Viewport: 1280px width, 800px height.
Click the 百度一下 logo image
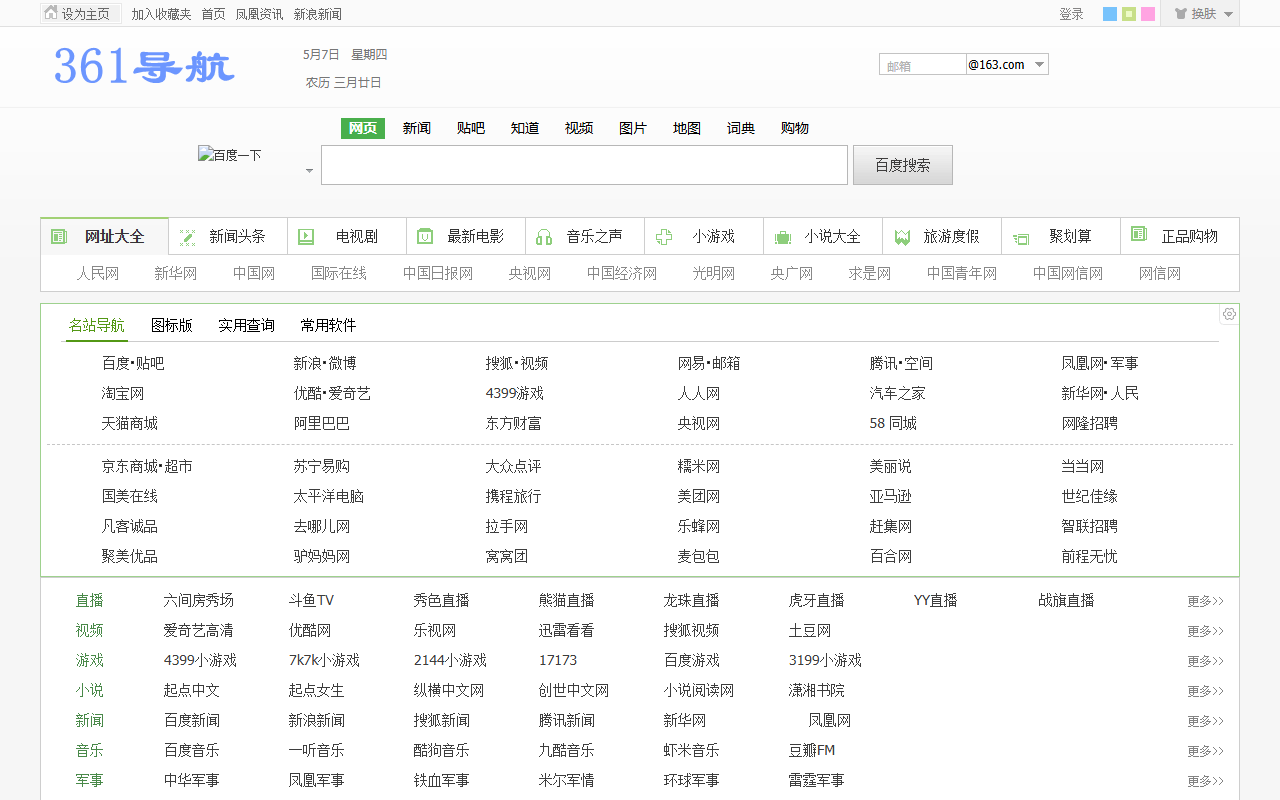click(x=230, y=155)
